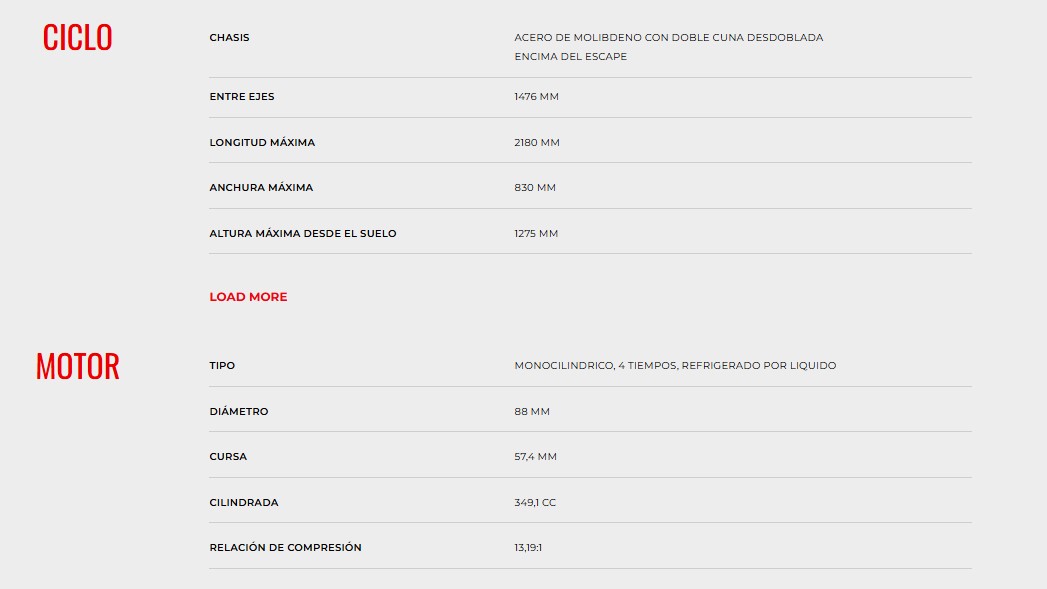
Task: Select the 2180 MM length value
Action: 537,143
